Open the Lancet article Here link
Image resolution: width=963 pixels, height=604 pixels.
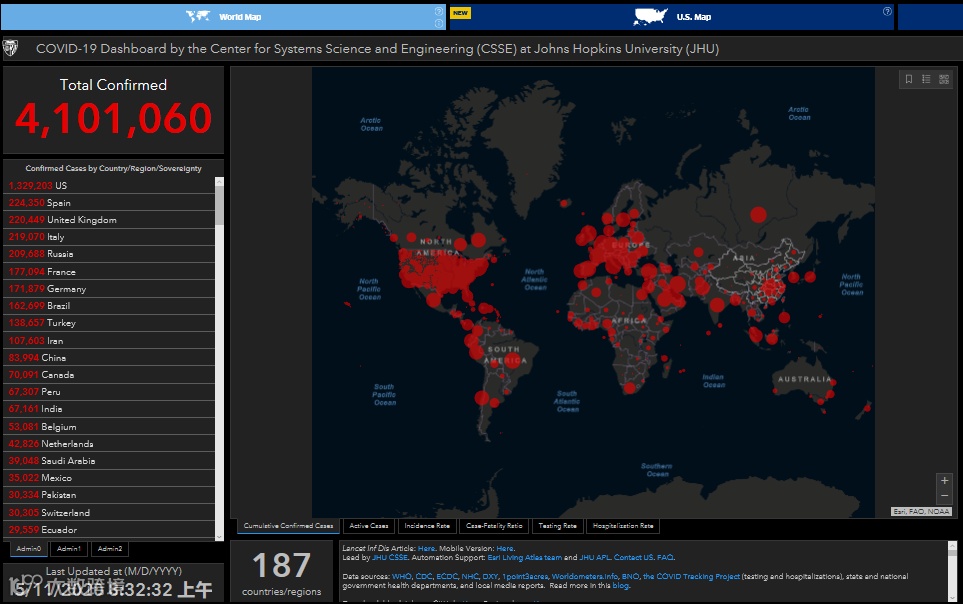[426, 548]
